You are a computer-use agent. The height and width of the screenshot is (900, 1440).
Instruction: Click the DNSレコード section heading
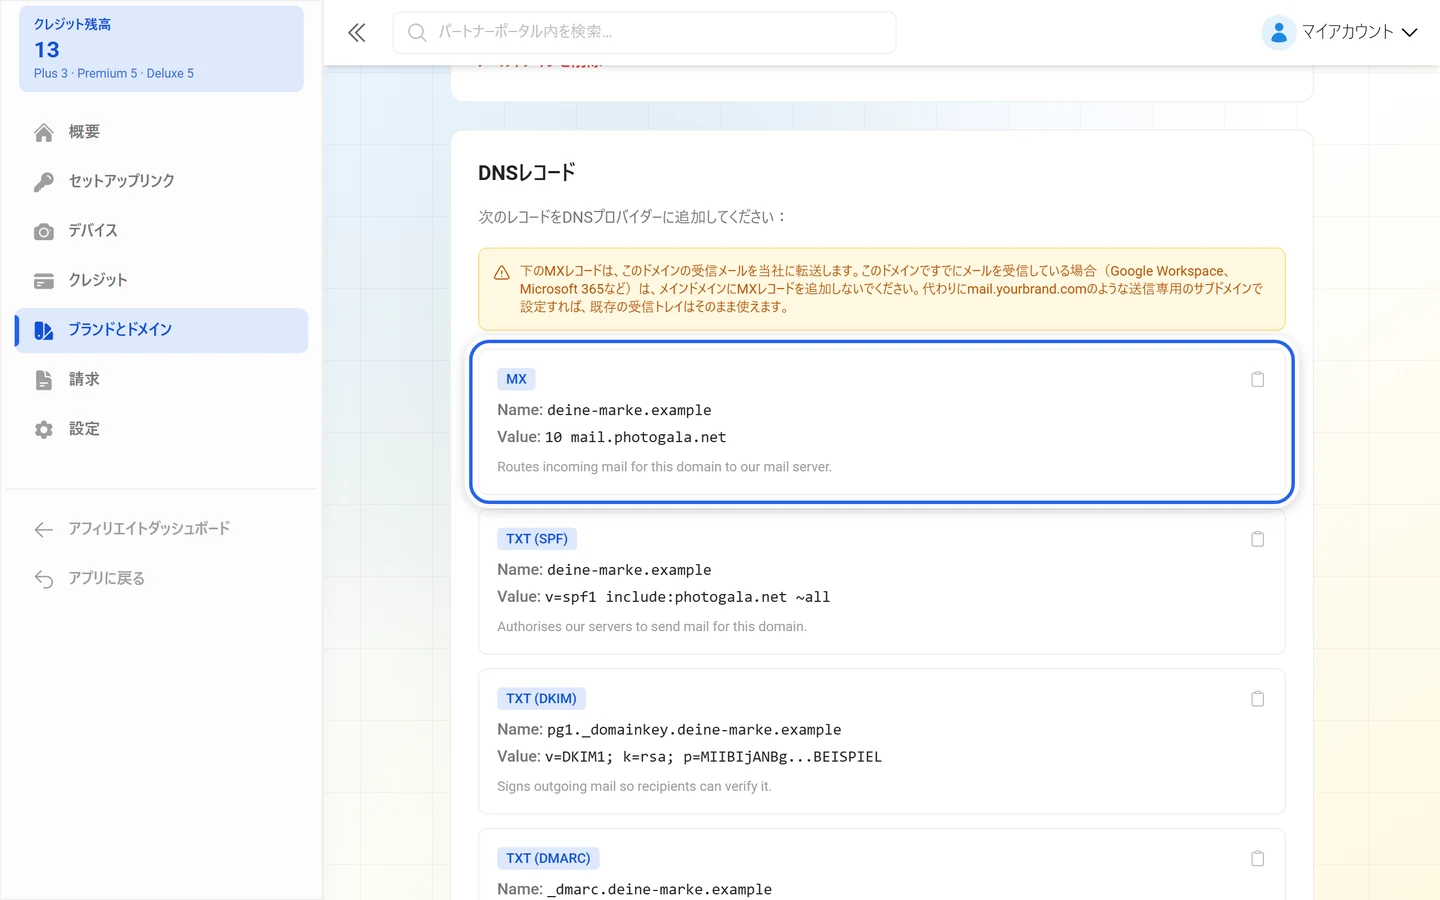(x=527, y=173)
